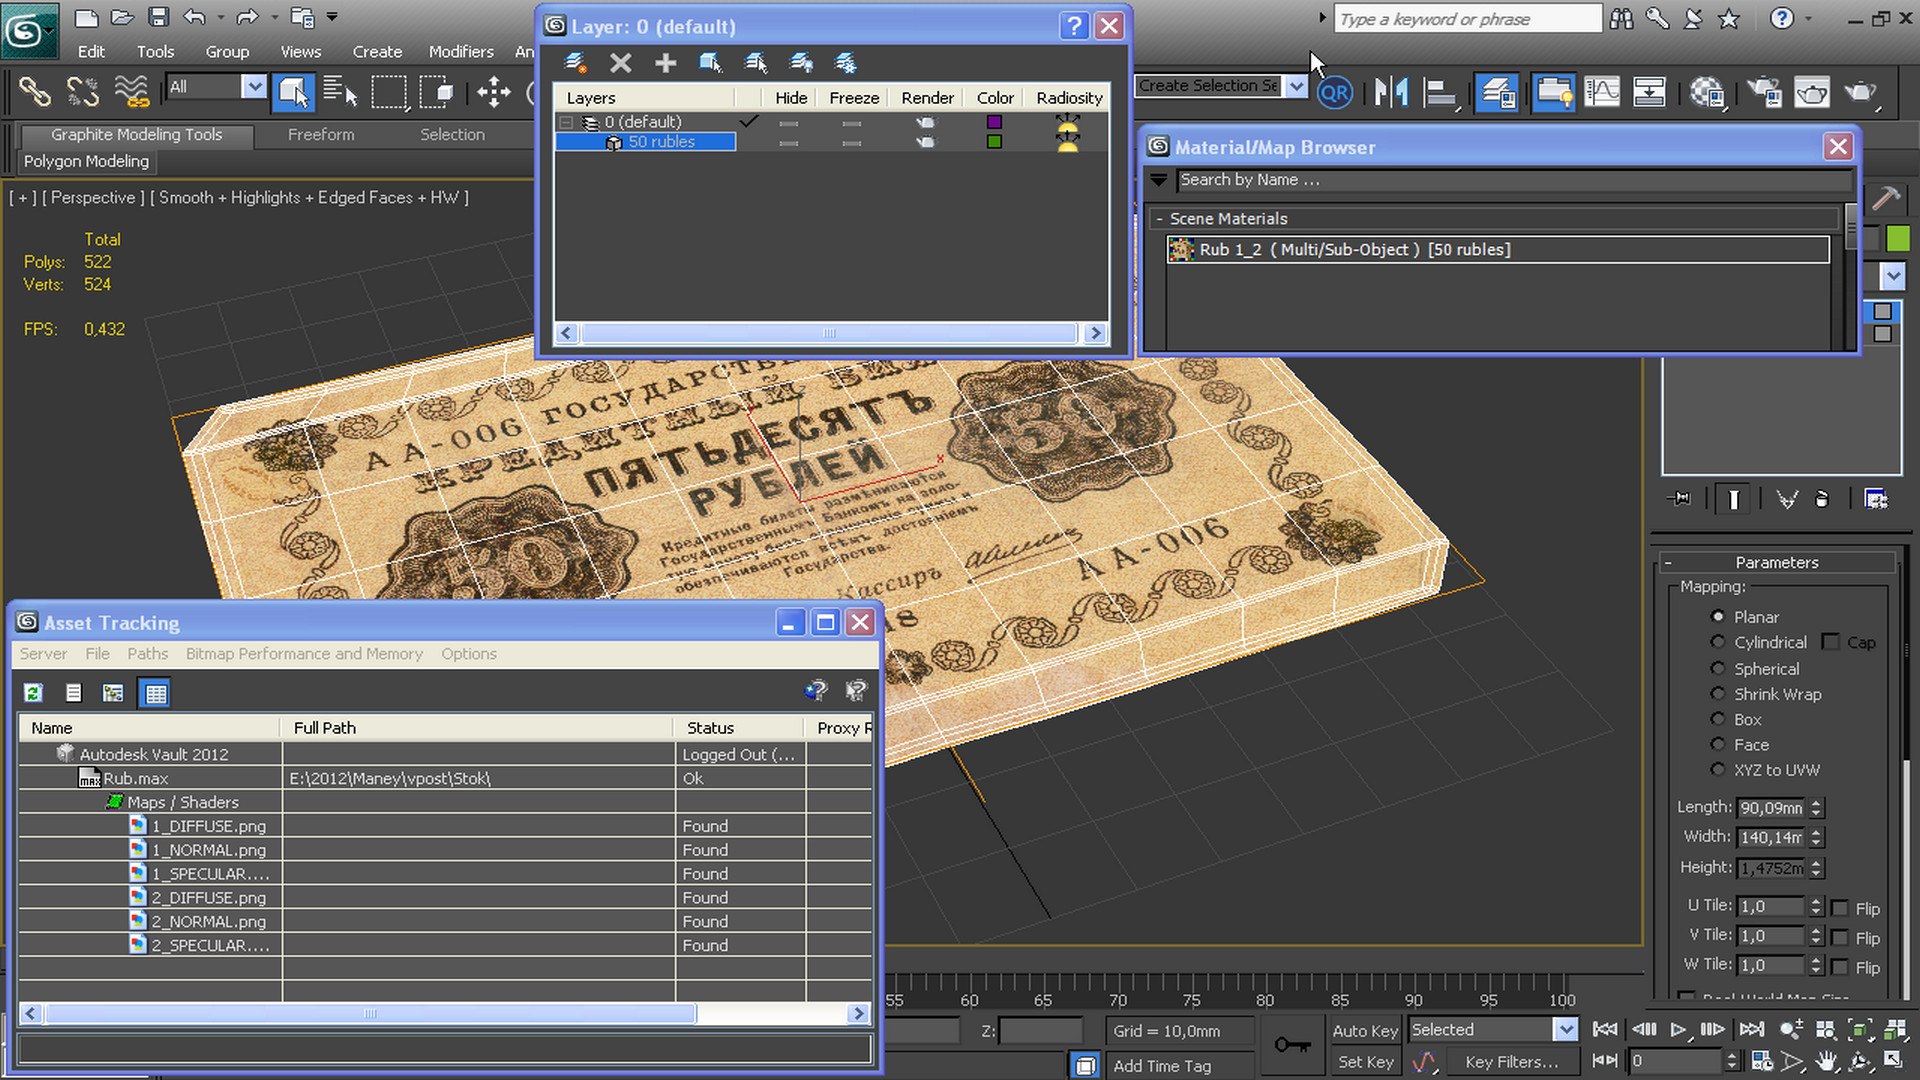Screen dimensions: 1920x1080
Task: Click Hide/Unhide All Layers icon
Action: 801,63
